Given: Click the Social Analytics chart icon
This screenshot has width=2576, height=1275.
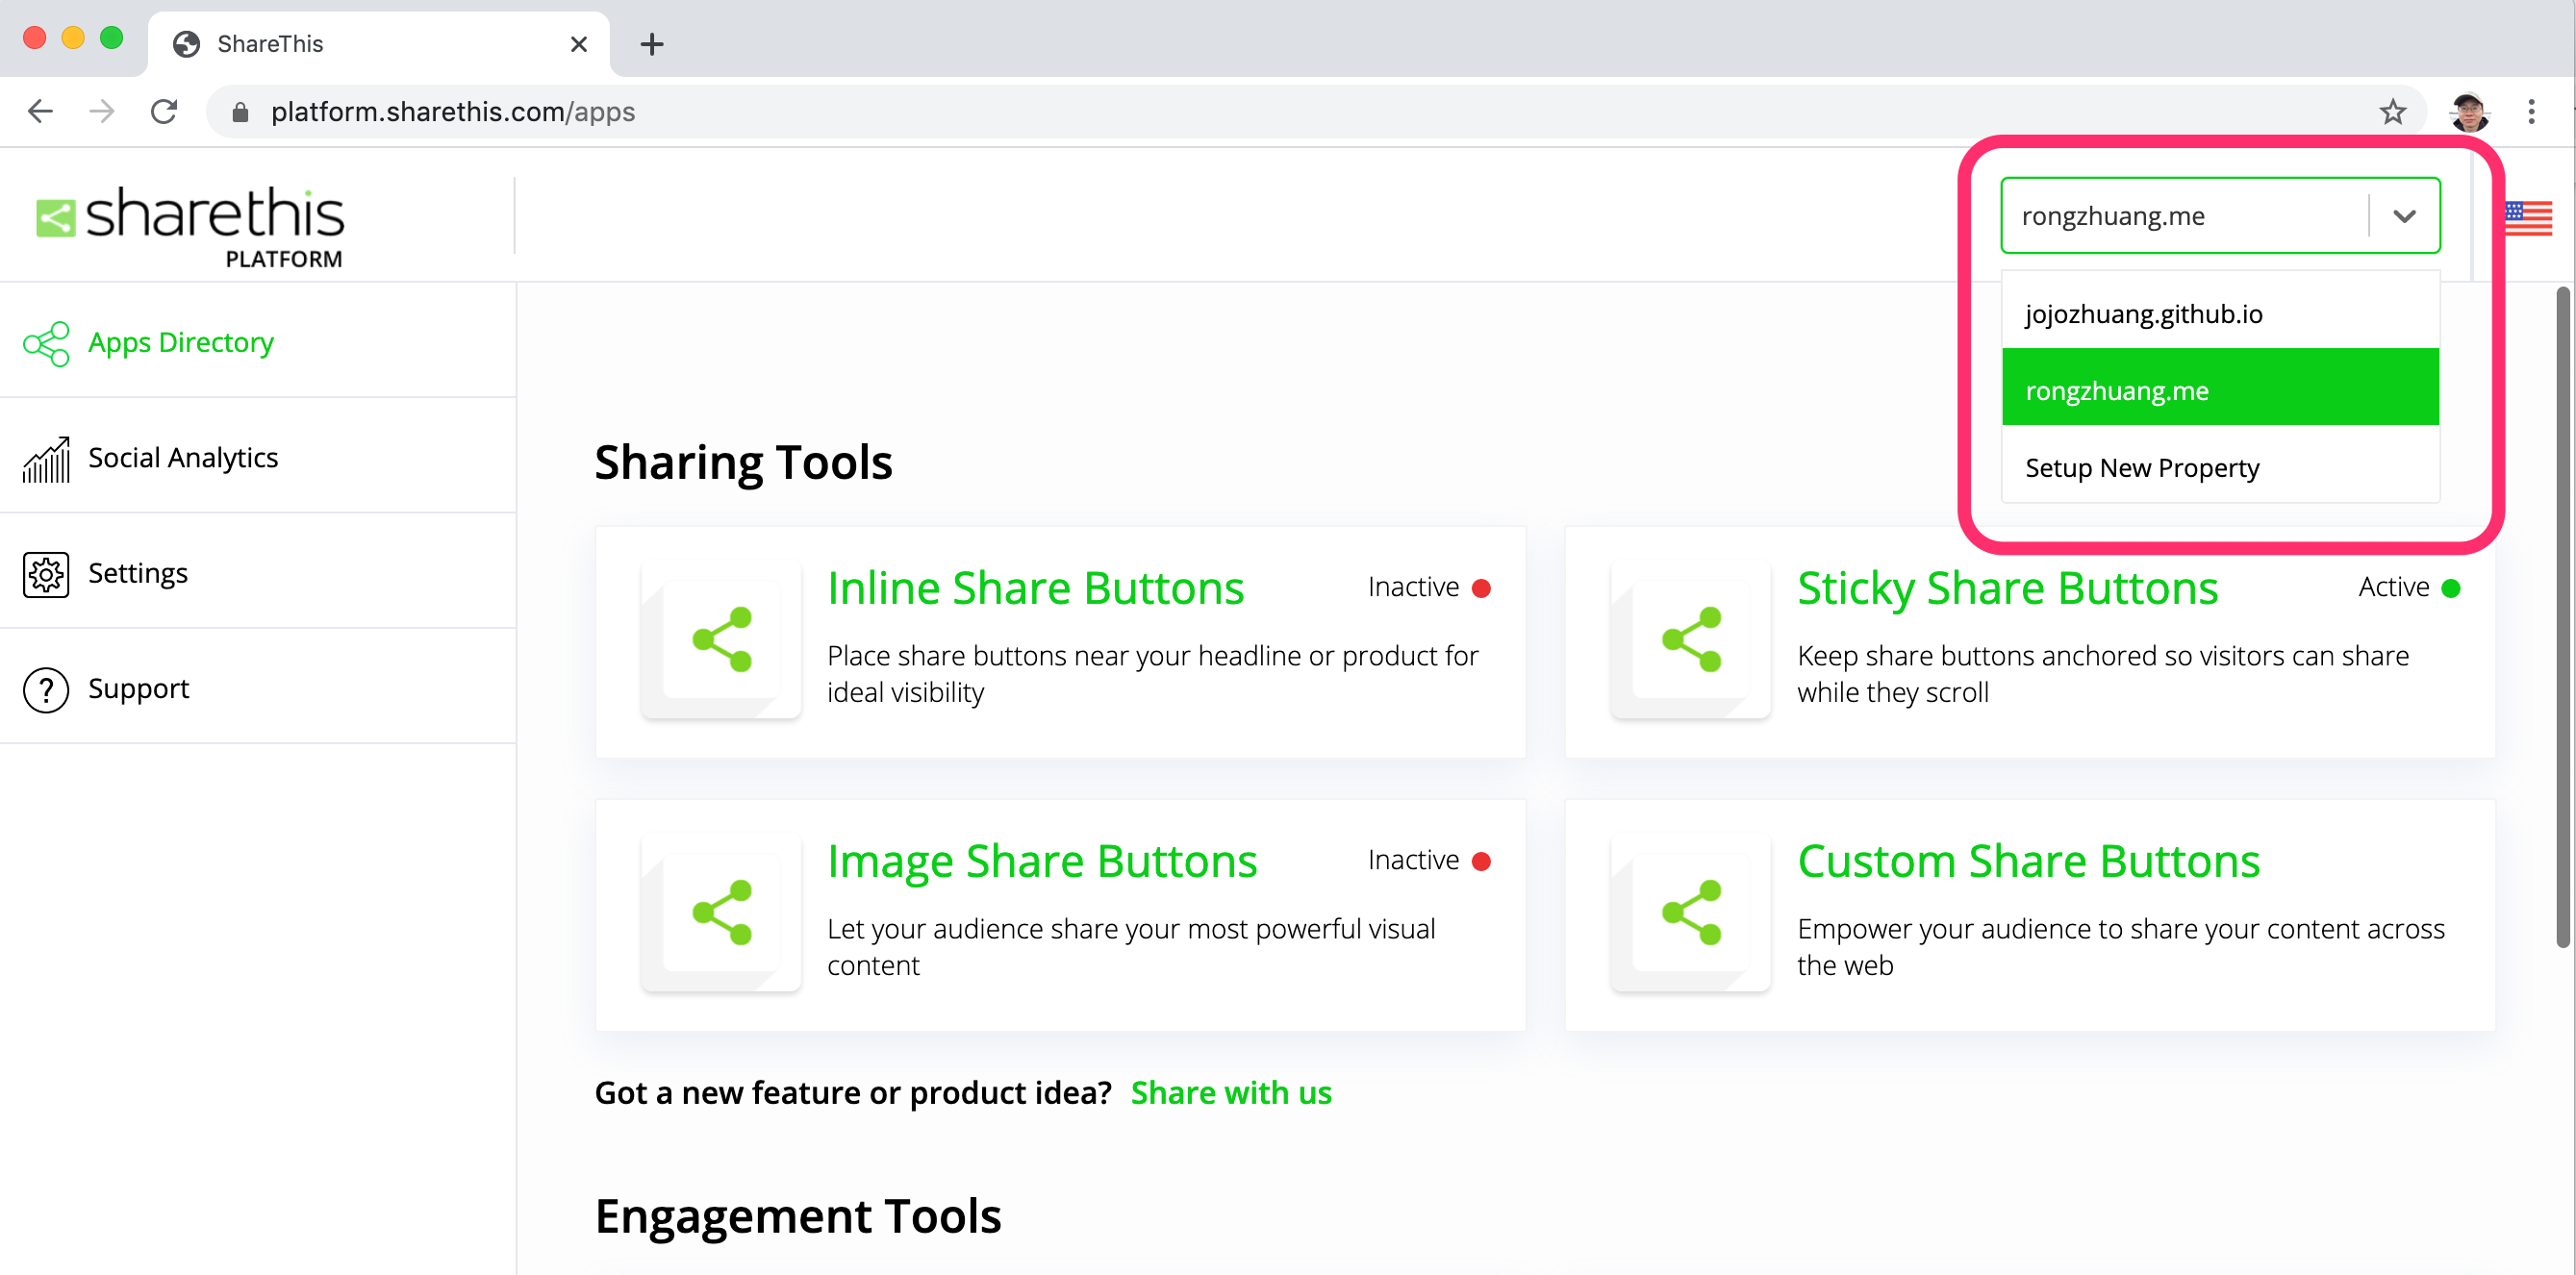Looking at the screenshot, I should pos(46,459).
